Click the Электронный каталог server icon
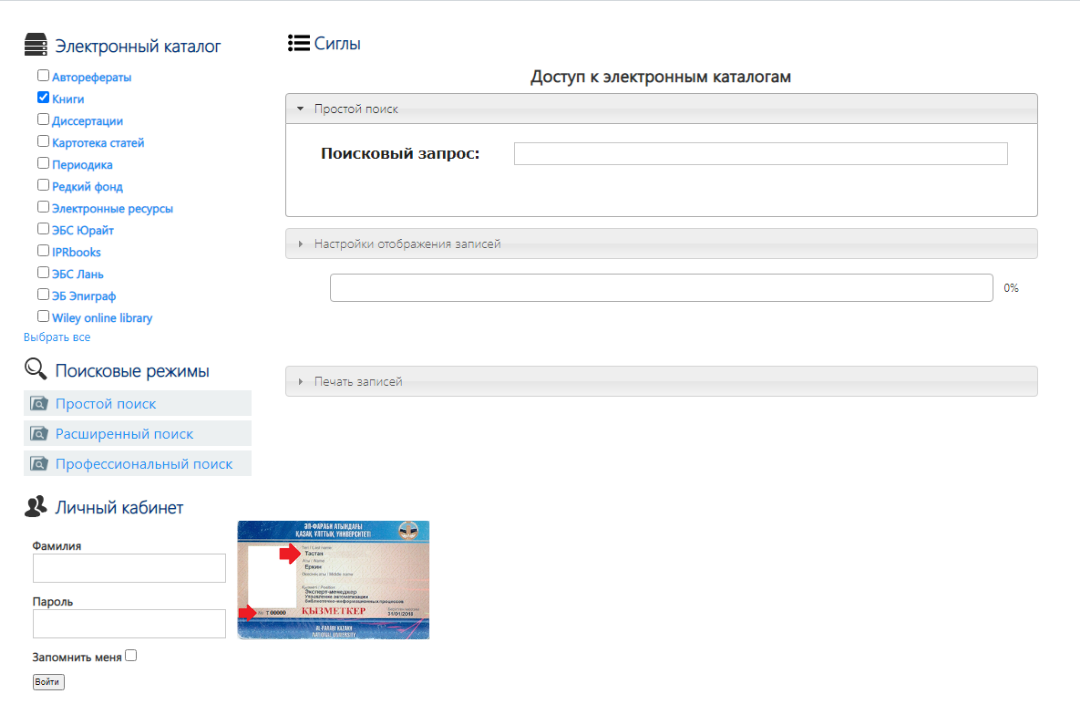Screen dimensions: 1080x722 pyautogui.click(x=36, y=45)
